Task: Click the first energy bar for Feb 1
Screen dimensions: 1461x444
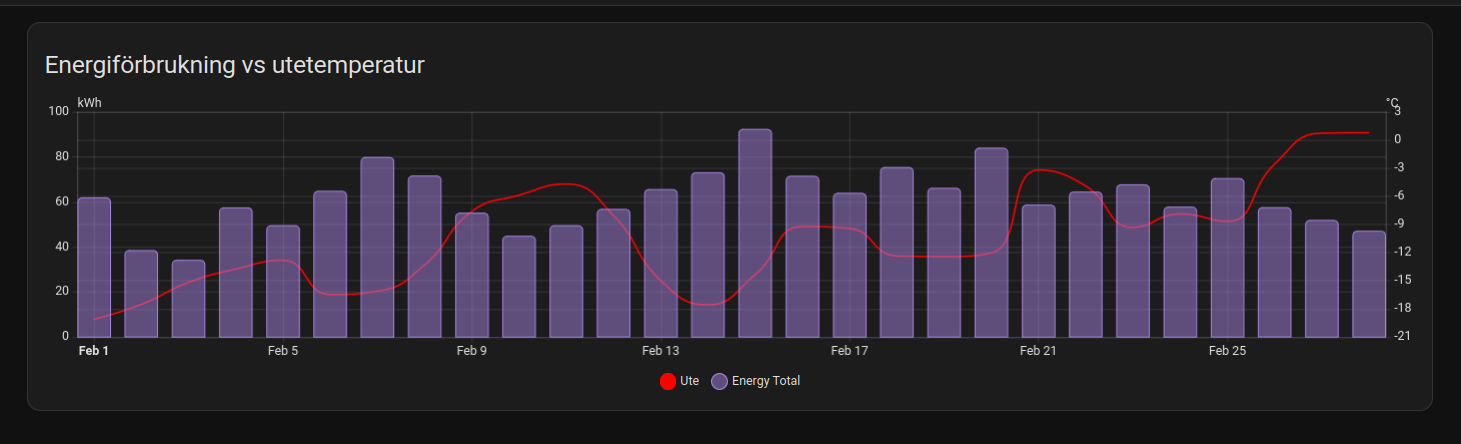Action: tap(94, 268)
